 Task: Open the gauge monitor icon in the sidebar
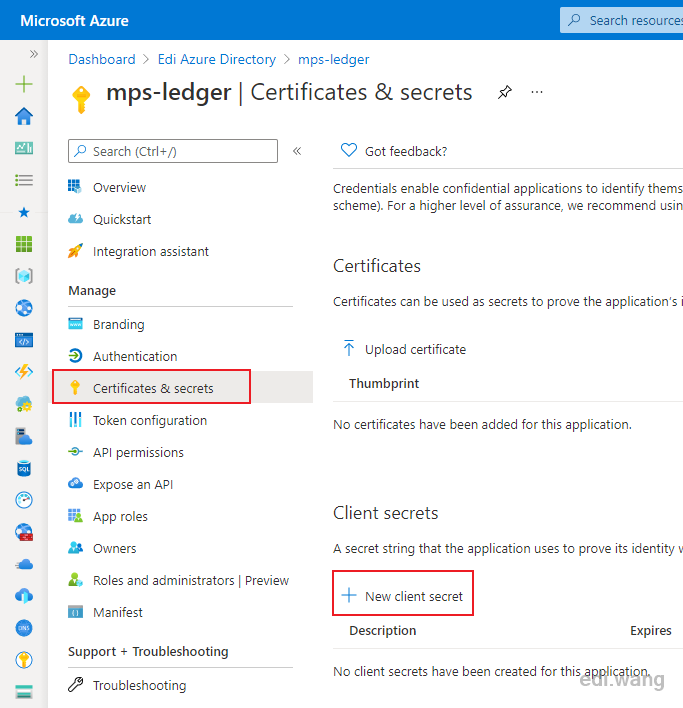[x=24, y=500]
